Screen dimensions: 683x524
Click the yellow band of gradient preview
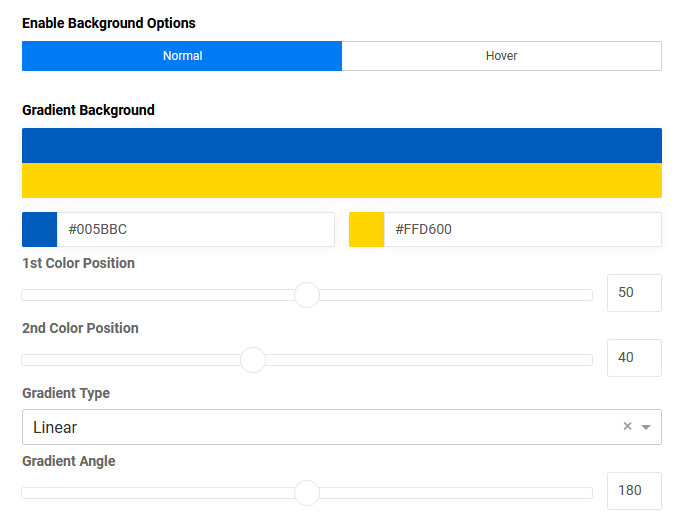[341, 181]
